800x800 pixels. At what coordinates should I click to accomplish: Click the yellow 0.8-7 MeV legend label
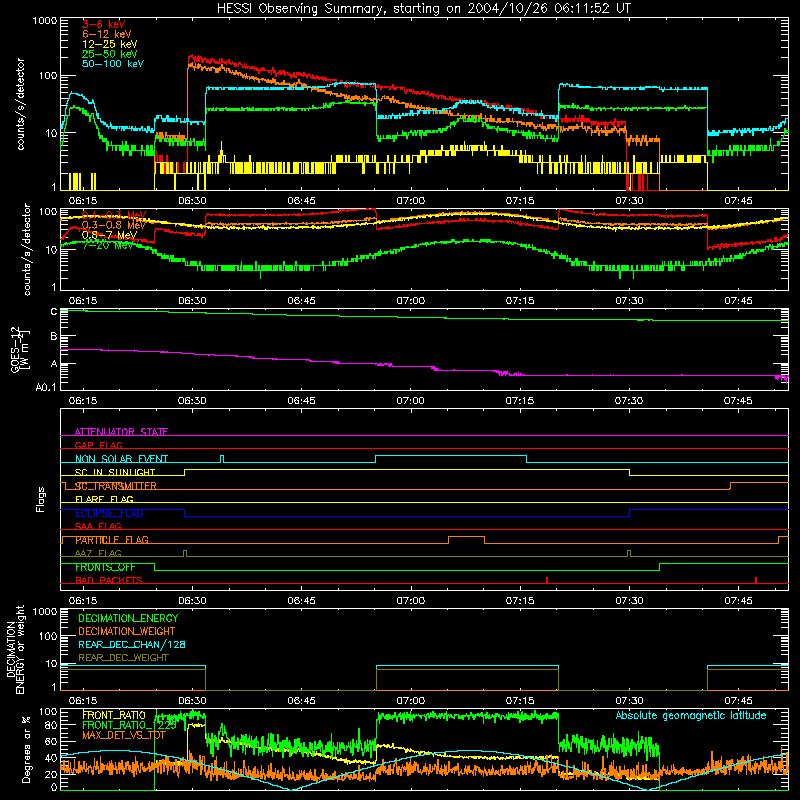coord(109,235)
